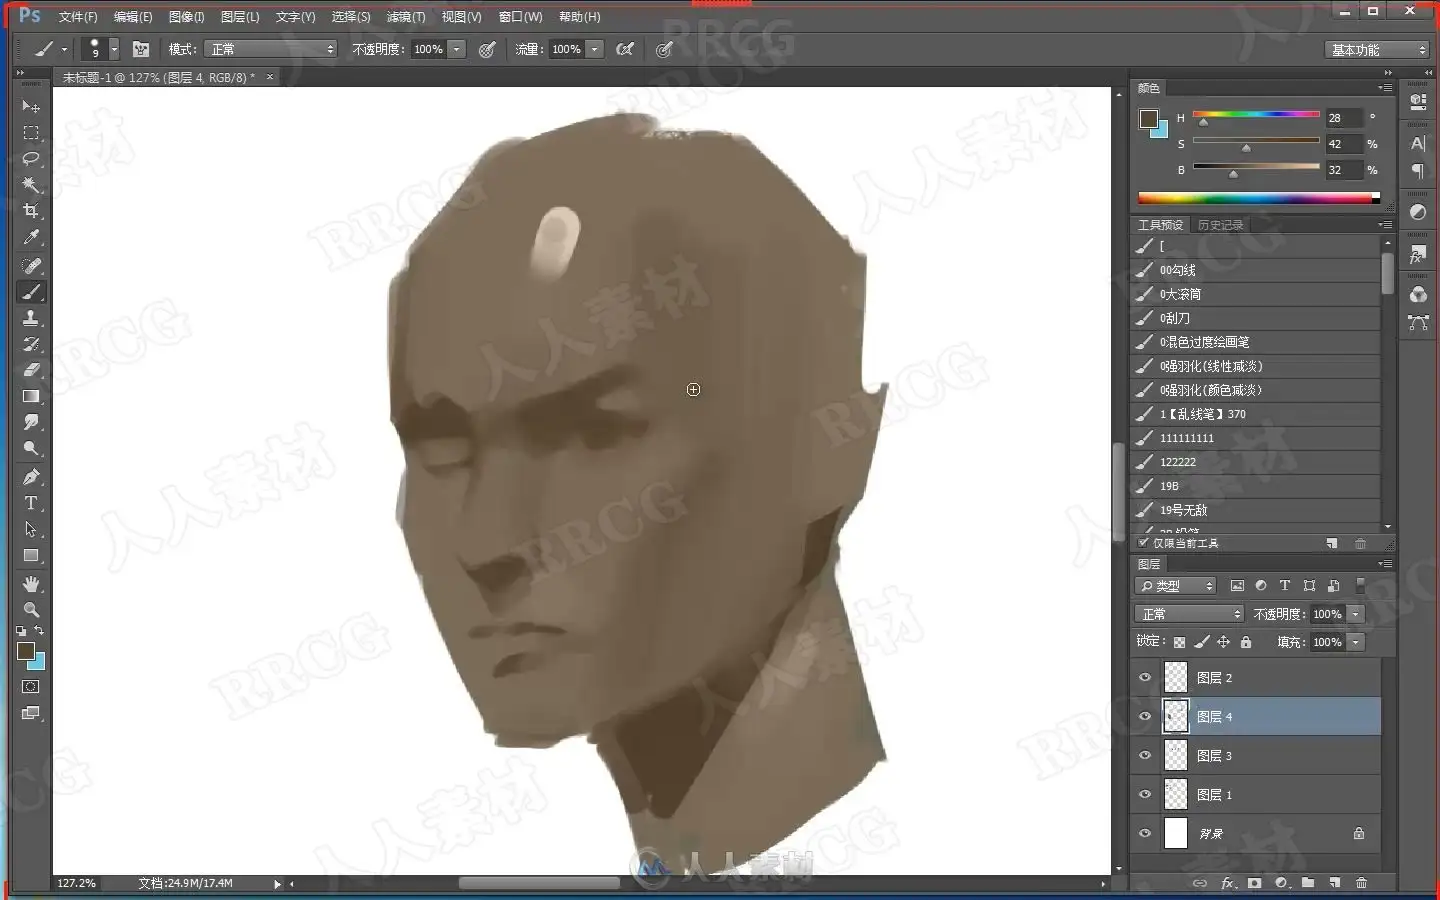Open the opacity 不透明度 dropdown arrow

click(x=457, y=49)
